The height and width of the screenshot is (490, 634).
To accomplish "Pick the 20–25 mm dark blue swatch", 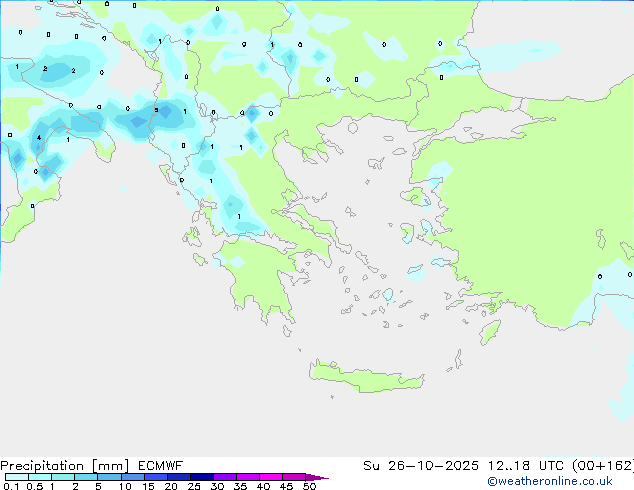I will tap(178, 477).
